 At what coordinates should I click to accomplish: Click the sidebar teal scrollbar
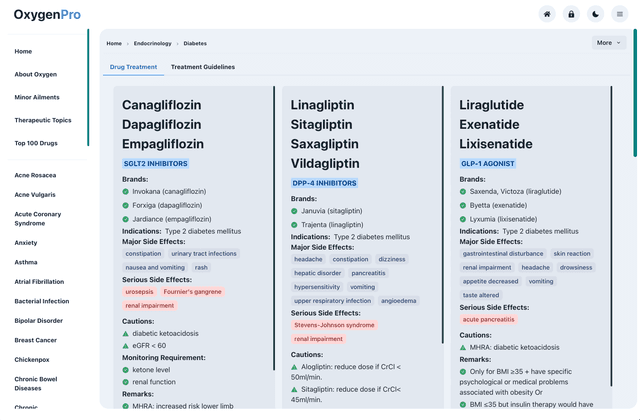point(88,87)
